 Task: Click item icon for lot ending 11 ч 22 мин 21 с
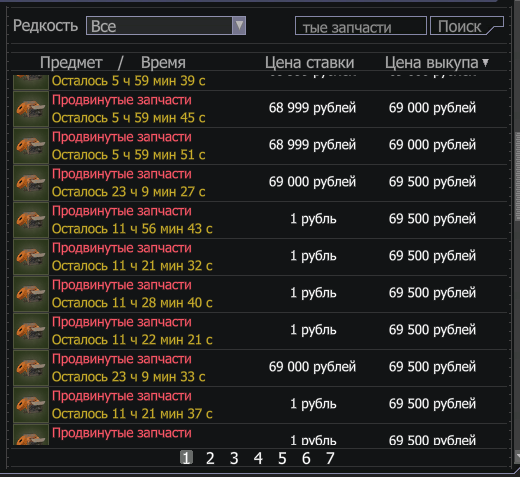pos(31,331)
